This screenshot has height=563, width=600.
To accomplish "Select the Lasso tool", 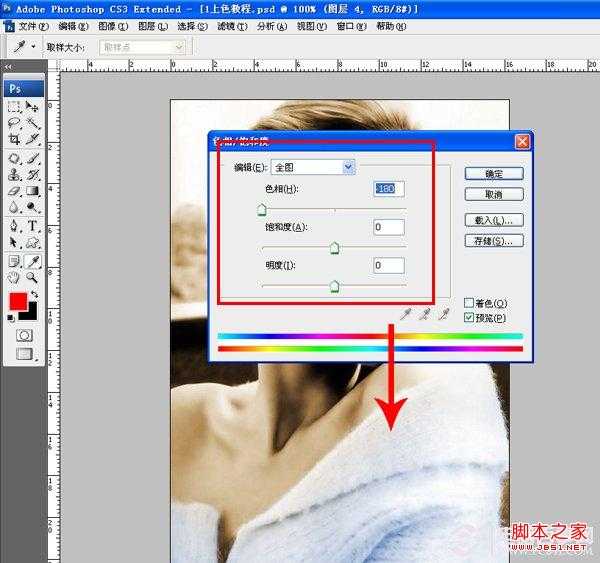I will 14,122.
